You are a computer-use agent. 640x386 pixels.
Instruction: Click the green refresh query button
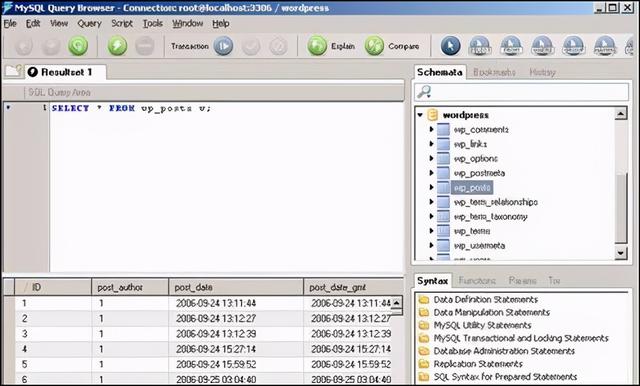(x=78, y=46)
